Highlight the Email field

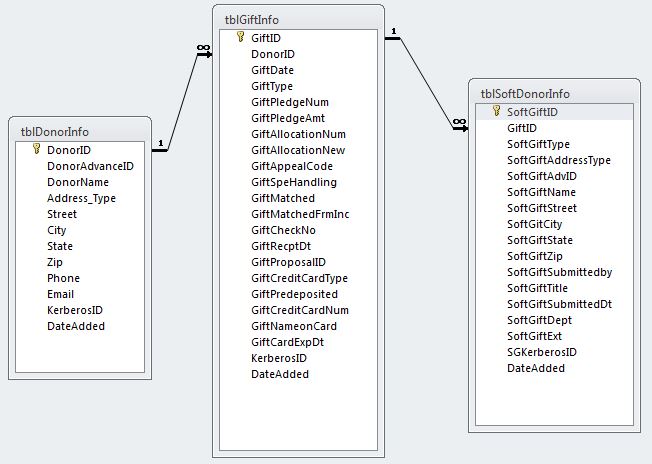80,294
